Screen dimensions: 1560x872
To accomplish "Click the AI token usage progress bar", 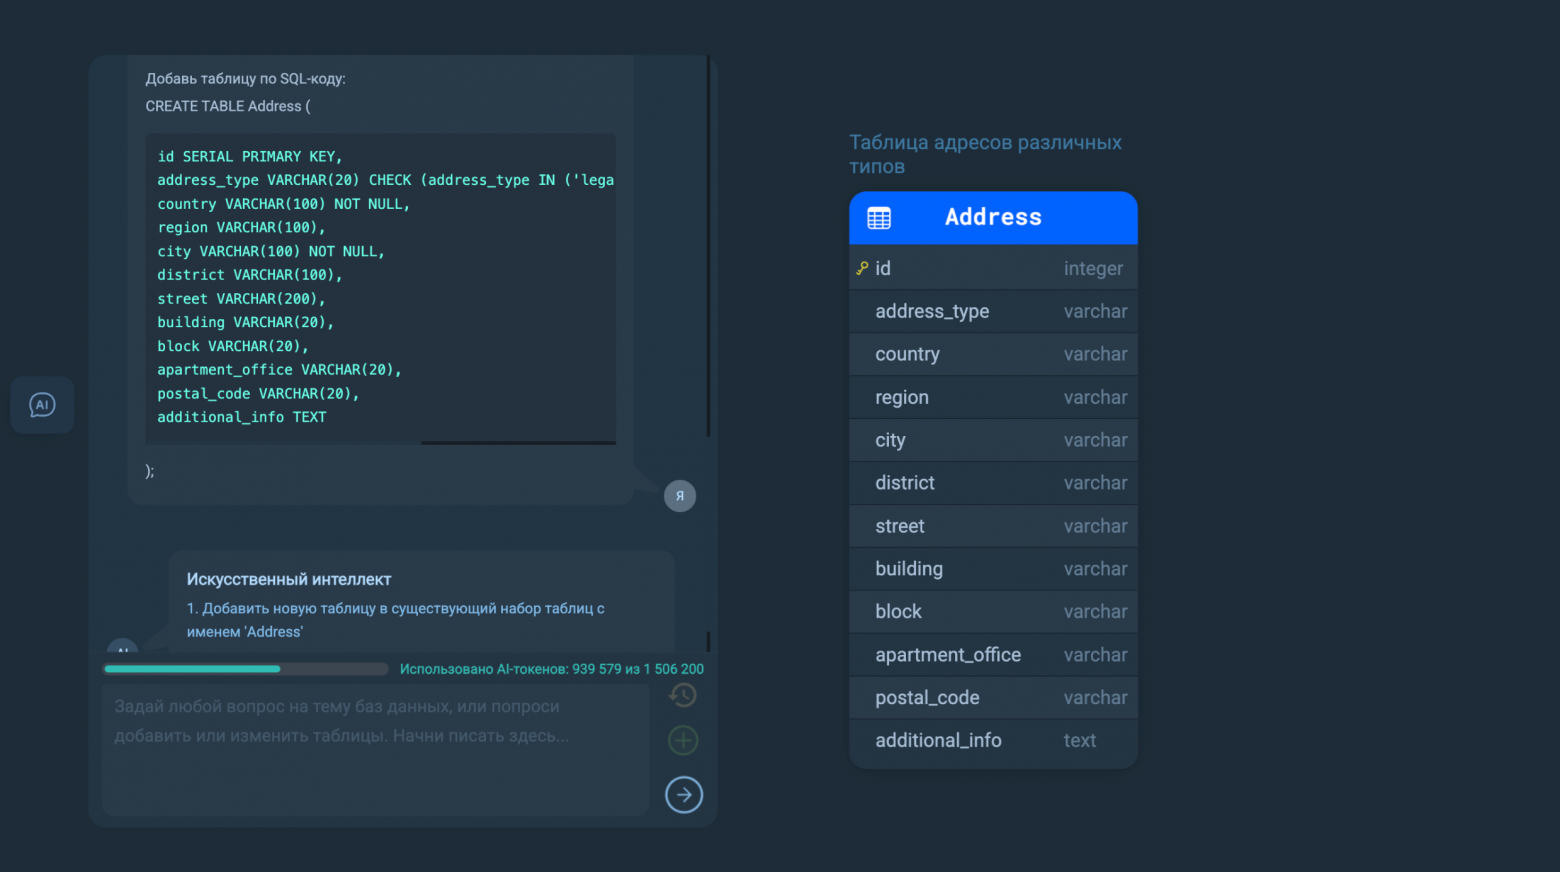I will pos(245,668).
